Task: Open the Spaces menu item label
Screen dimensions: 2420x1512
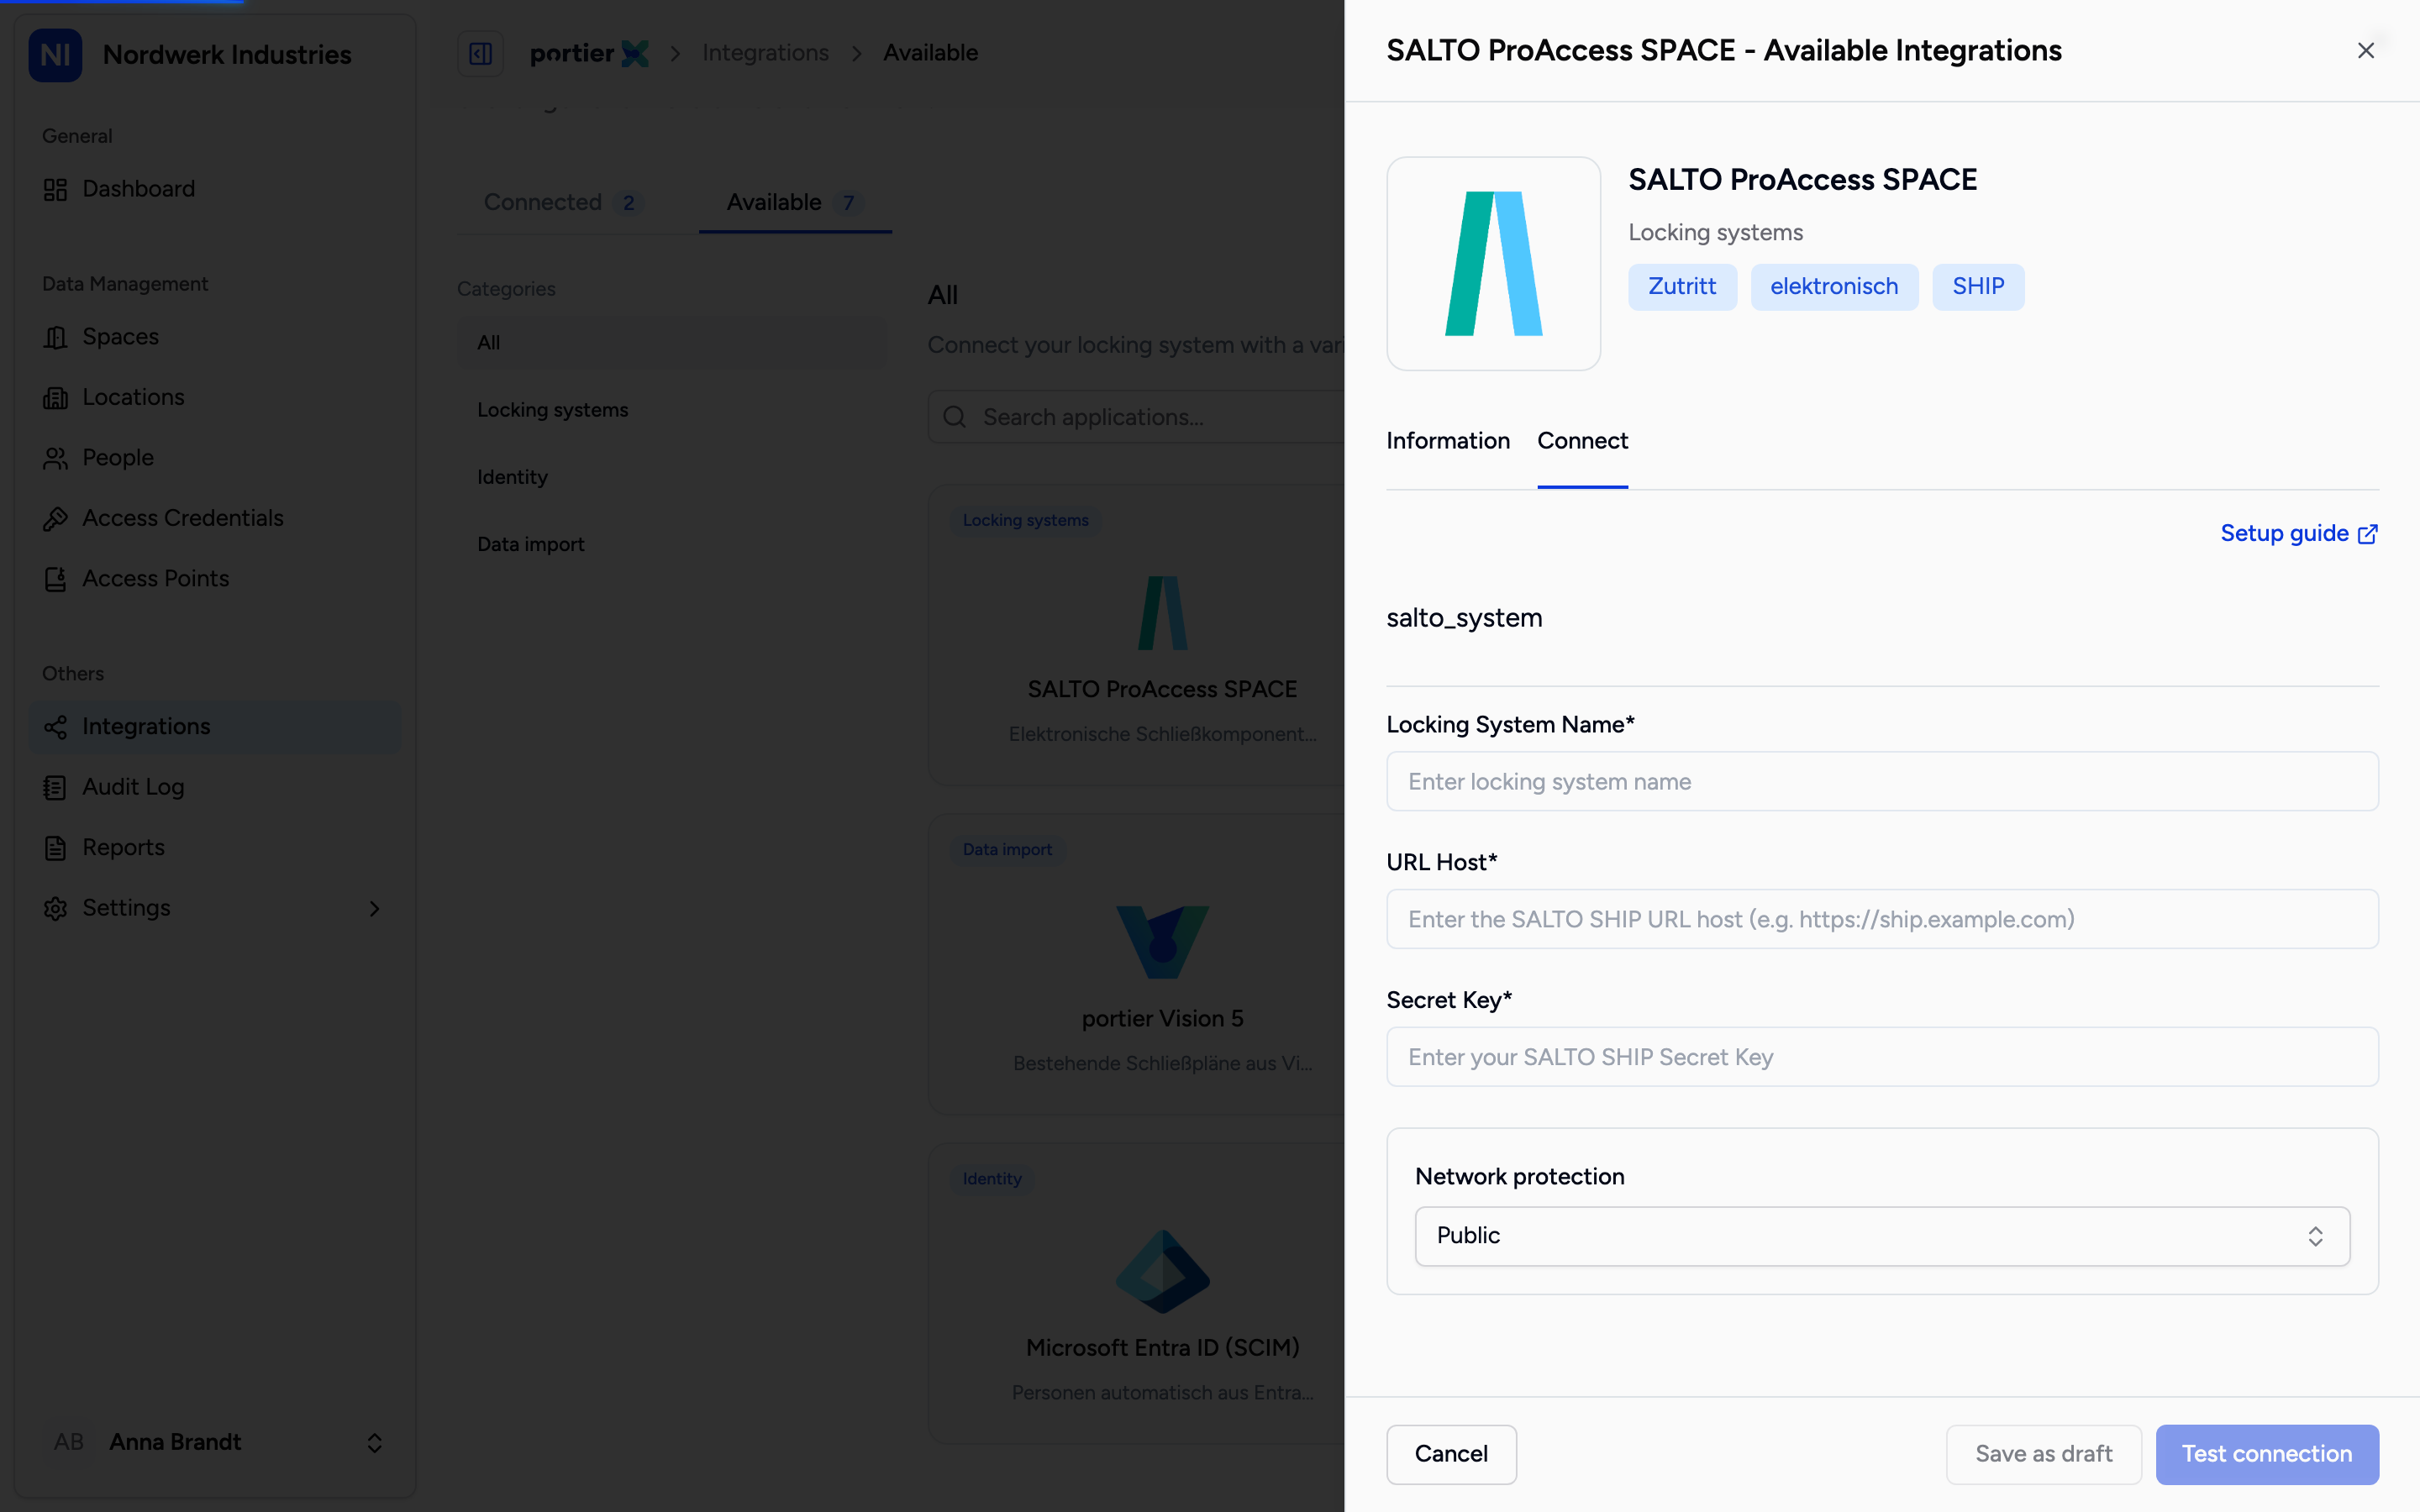Action: (x=120, y=337)
